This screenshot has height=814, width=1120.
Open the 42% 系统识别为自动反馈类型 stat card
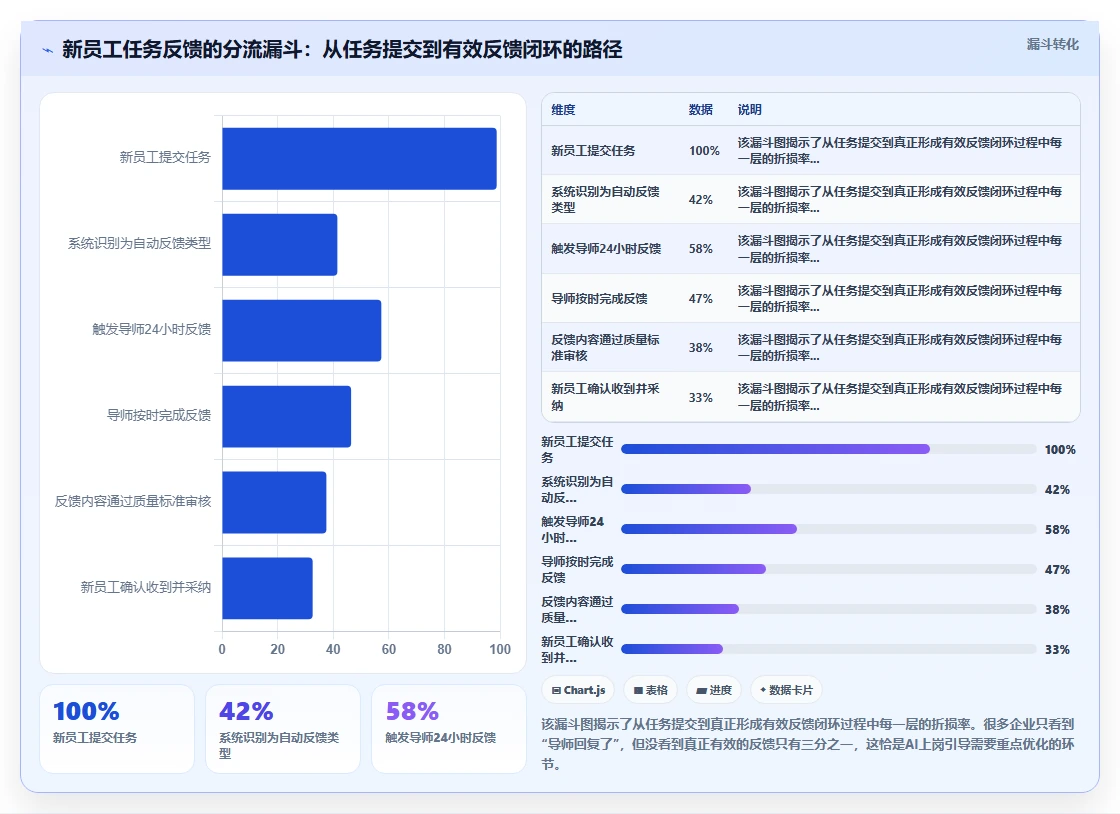(283, 729)
